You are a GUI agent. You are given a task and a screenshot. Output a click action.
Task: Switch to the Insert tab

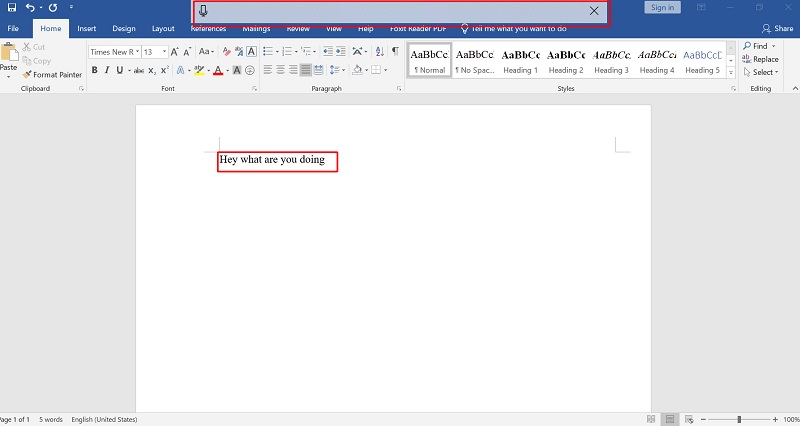point(86,29)
